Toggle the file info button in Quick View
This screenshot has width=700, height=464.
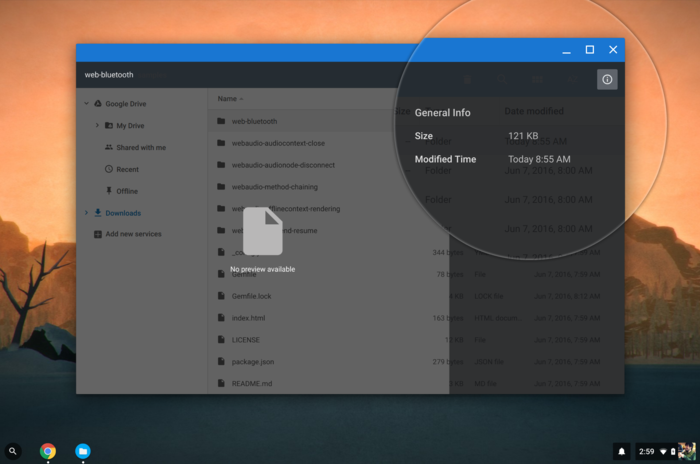click(607, 79)
